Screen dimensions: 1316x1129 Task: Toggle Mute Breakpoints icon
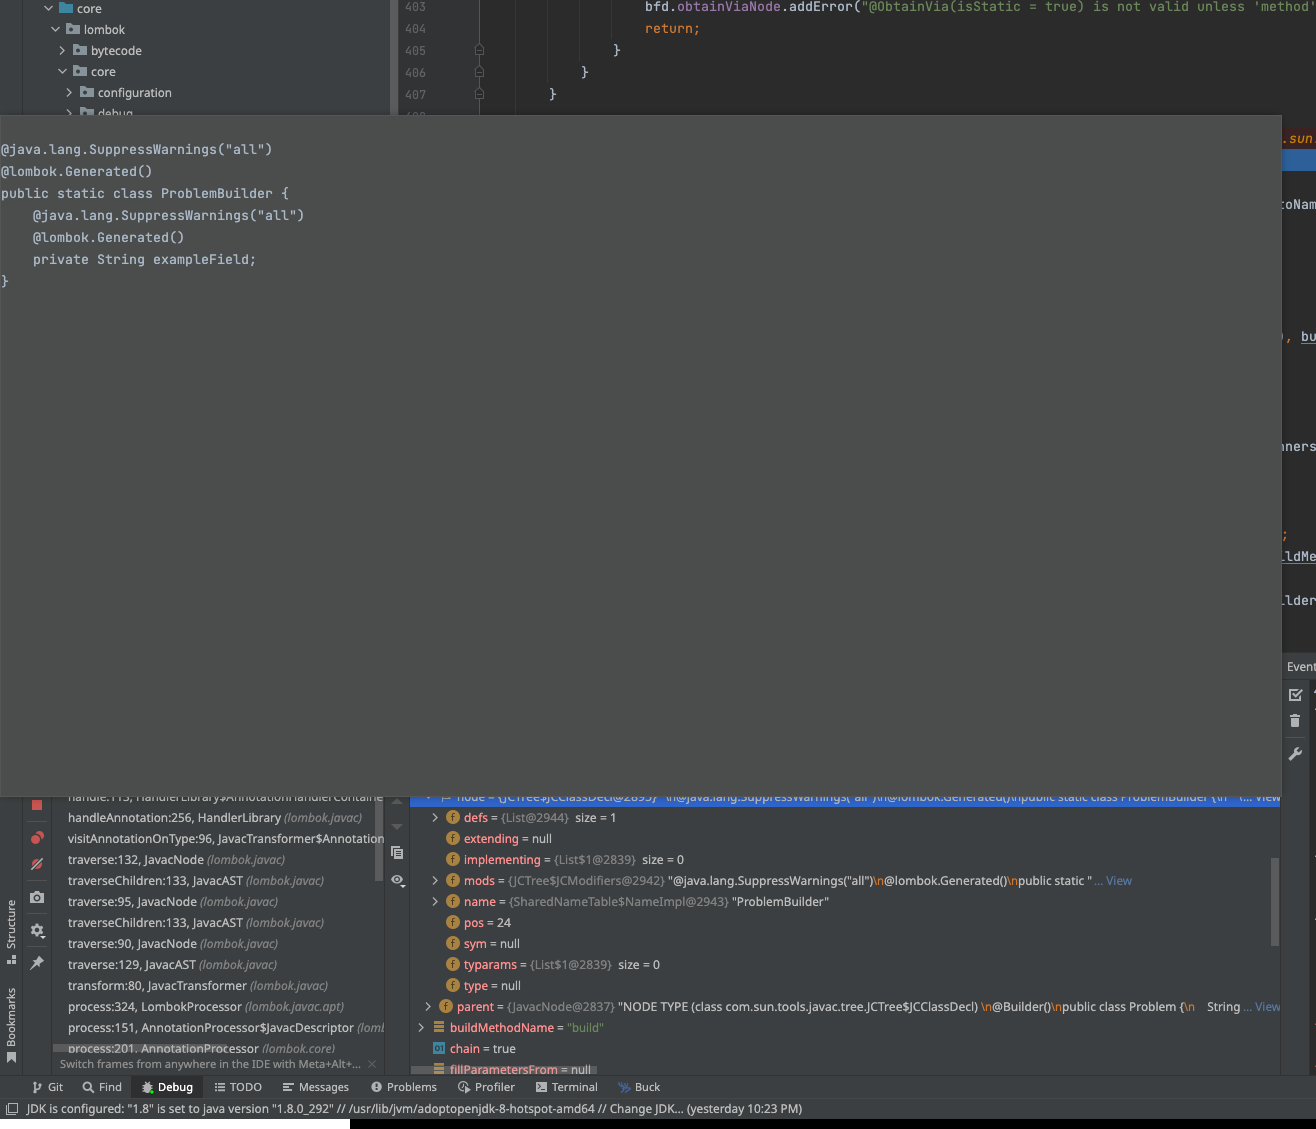[37, 864]
